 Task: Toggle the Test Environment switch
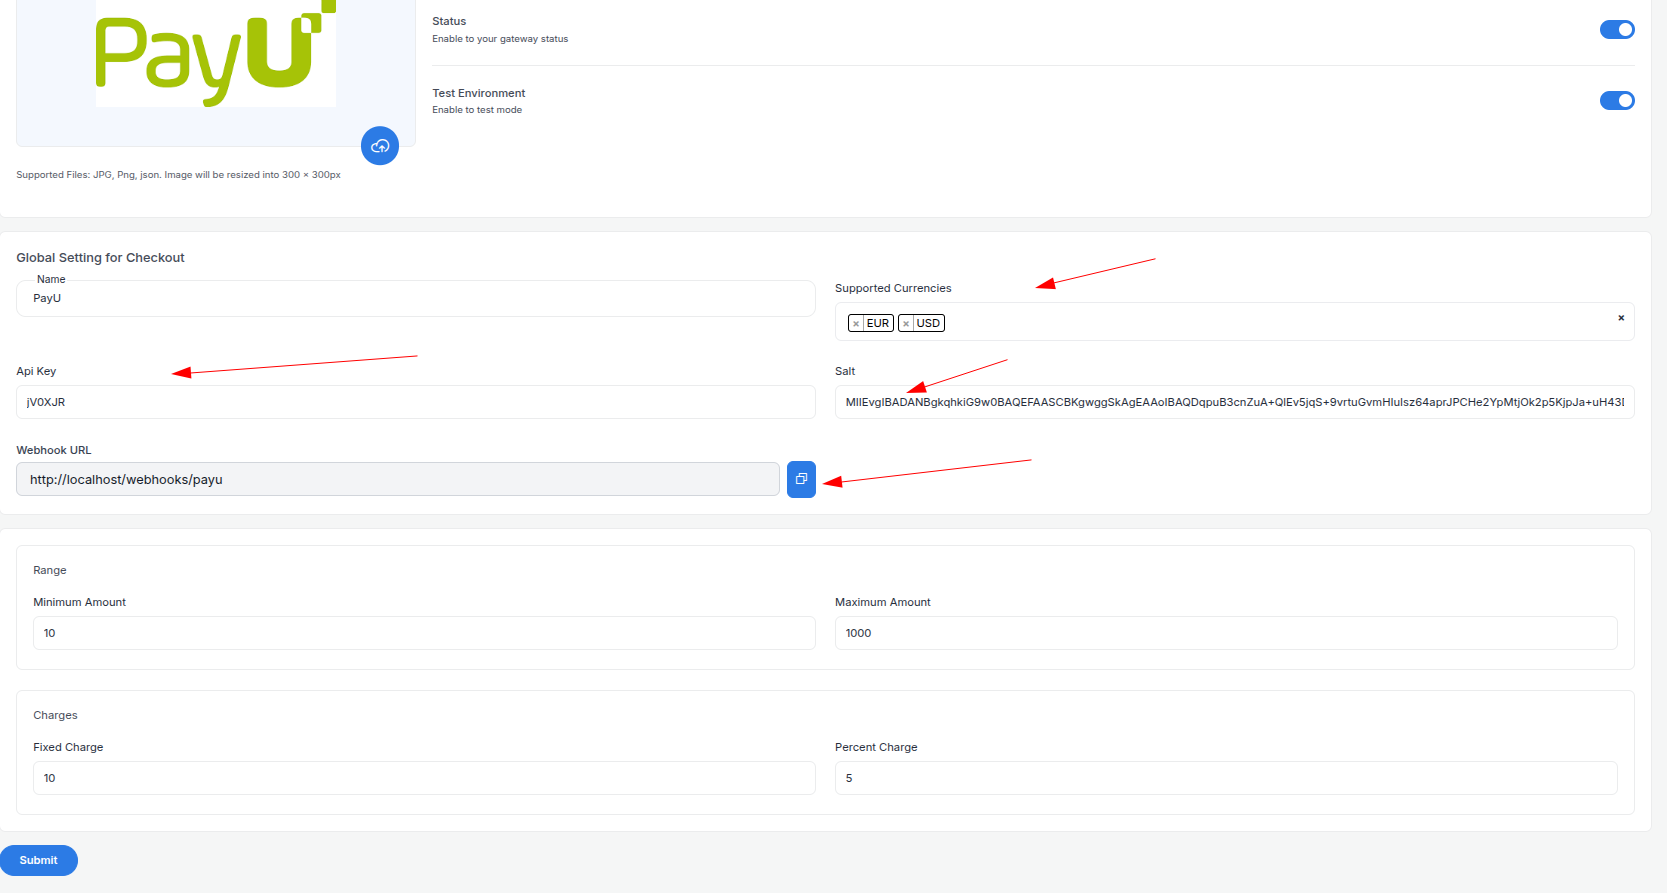[1617, 100]
